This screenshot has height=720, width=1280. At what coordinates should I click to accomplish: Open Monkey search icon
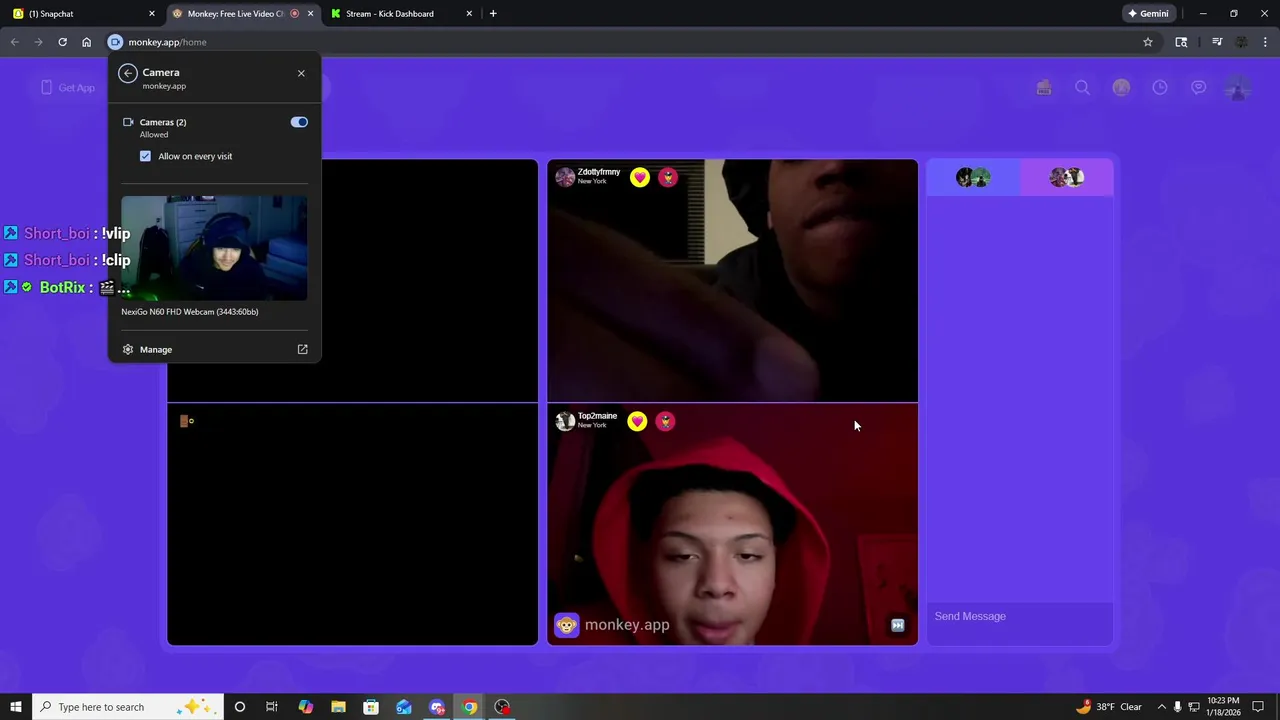click(x=1082, y=88)
